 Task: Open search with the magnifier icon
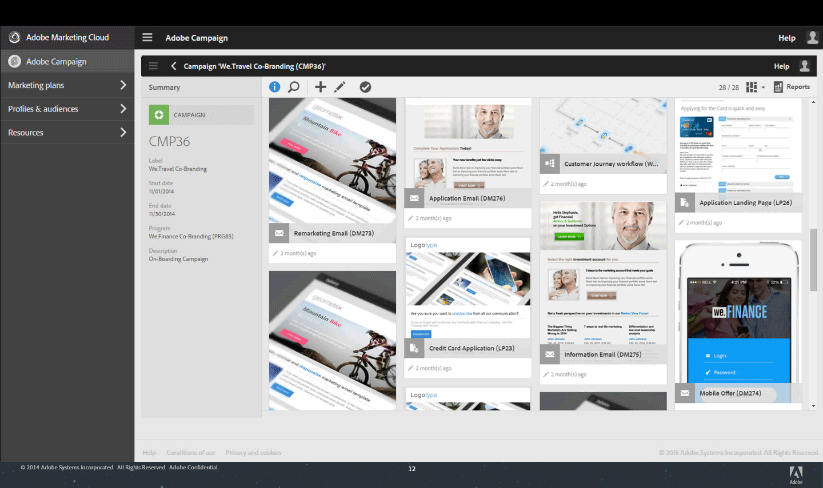pyautogui.click(x=294, y=87)
